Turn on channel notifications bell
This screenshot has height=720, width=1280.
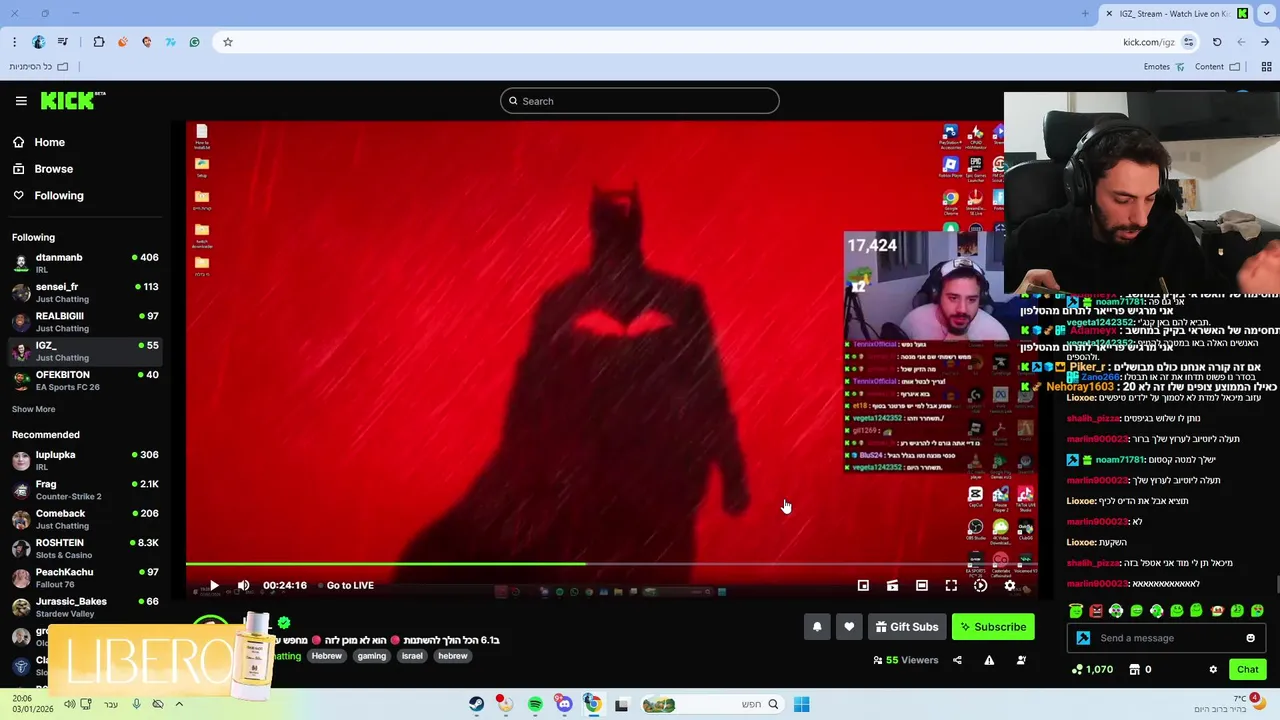tap(817, 627)
